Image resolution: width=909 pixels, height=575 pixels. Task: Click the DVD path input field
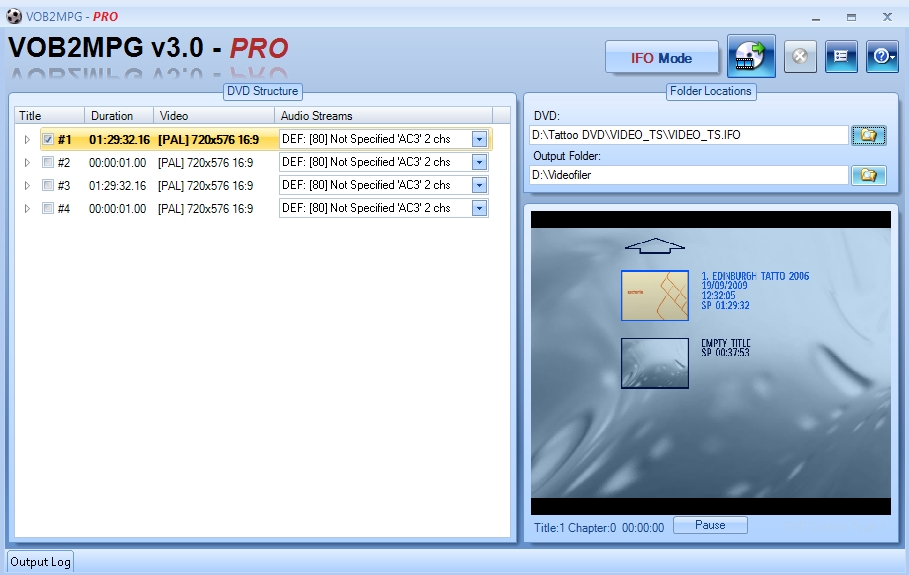coord(689,135)
